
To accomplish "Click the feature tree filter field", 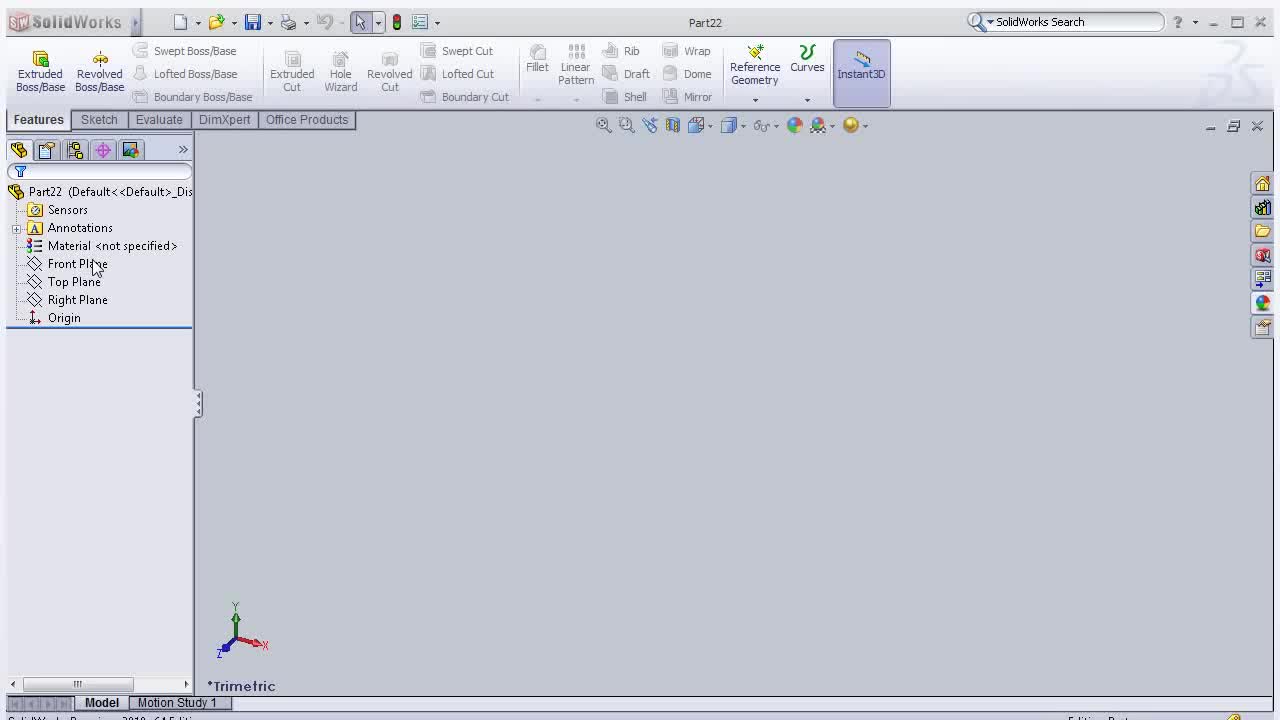I will [100, 172].
